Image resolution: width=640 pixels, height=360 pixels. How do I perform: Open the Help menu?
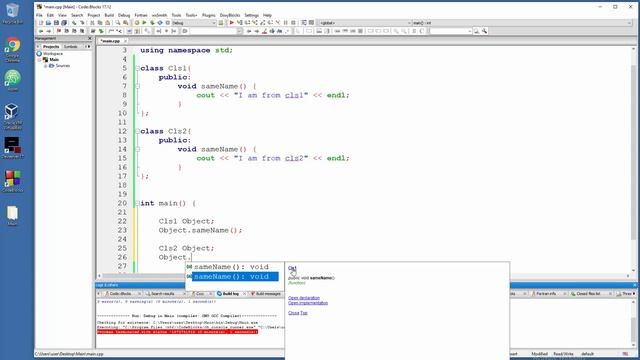(x=267, y=15)
